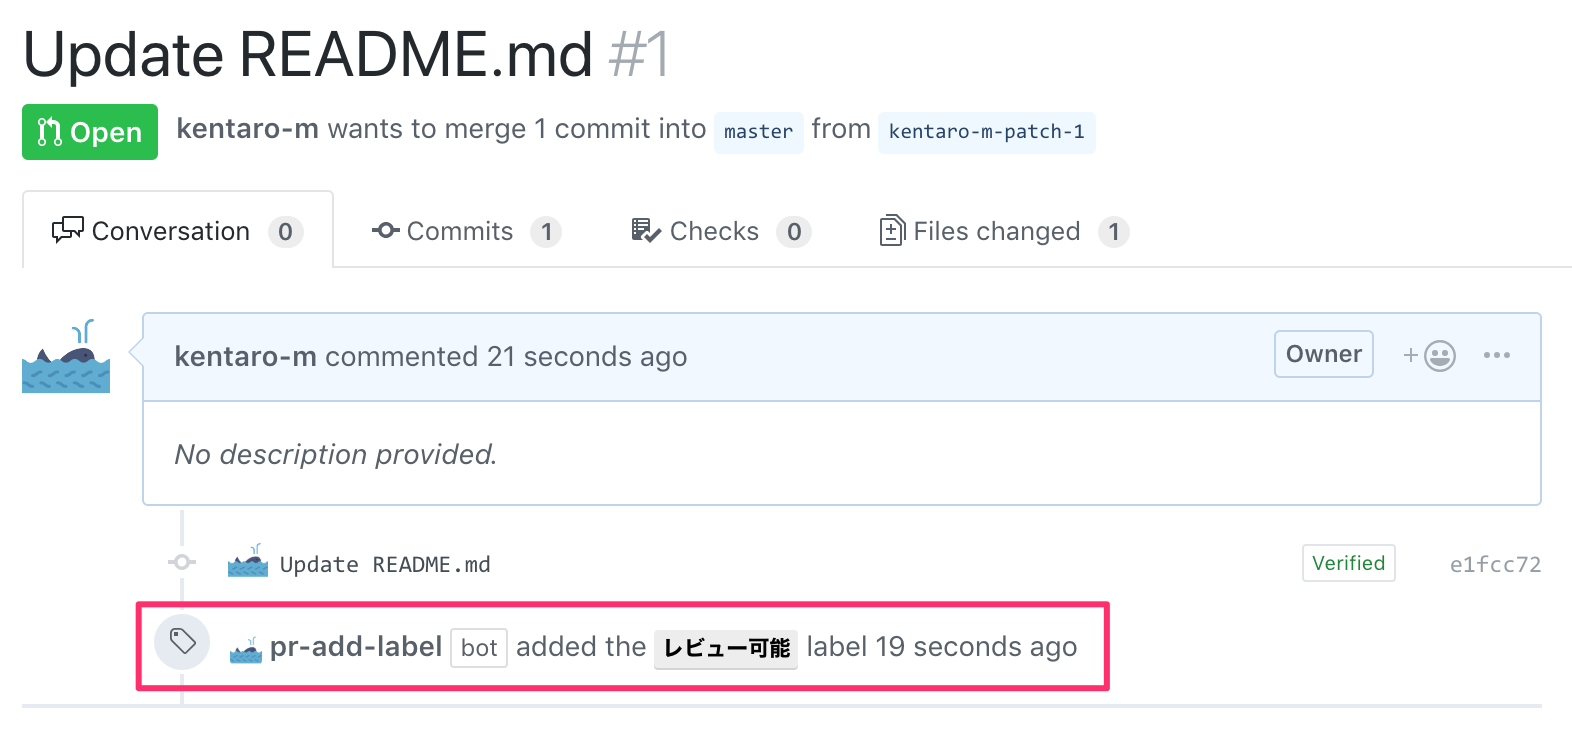Viewport: 1572px width, 736px height.
Task: Click the tag icon next to the label event
Action: [182, 643]
